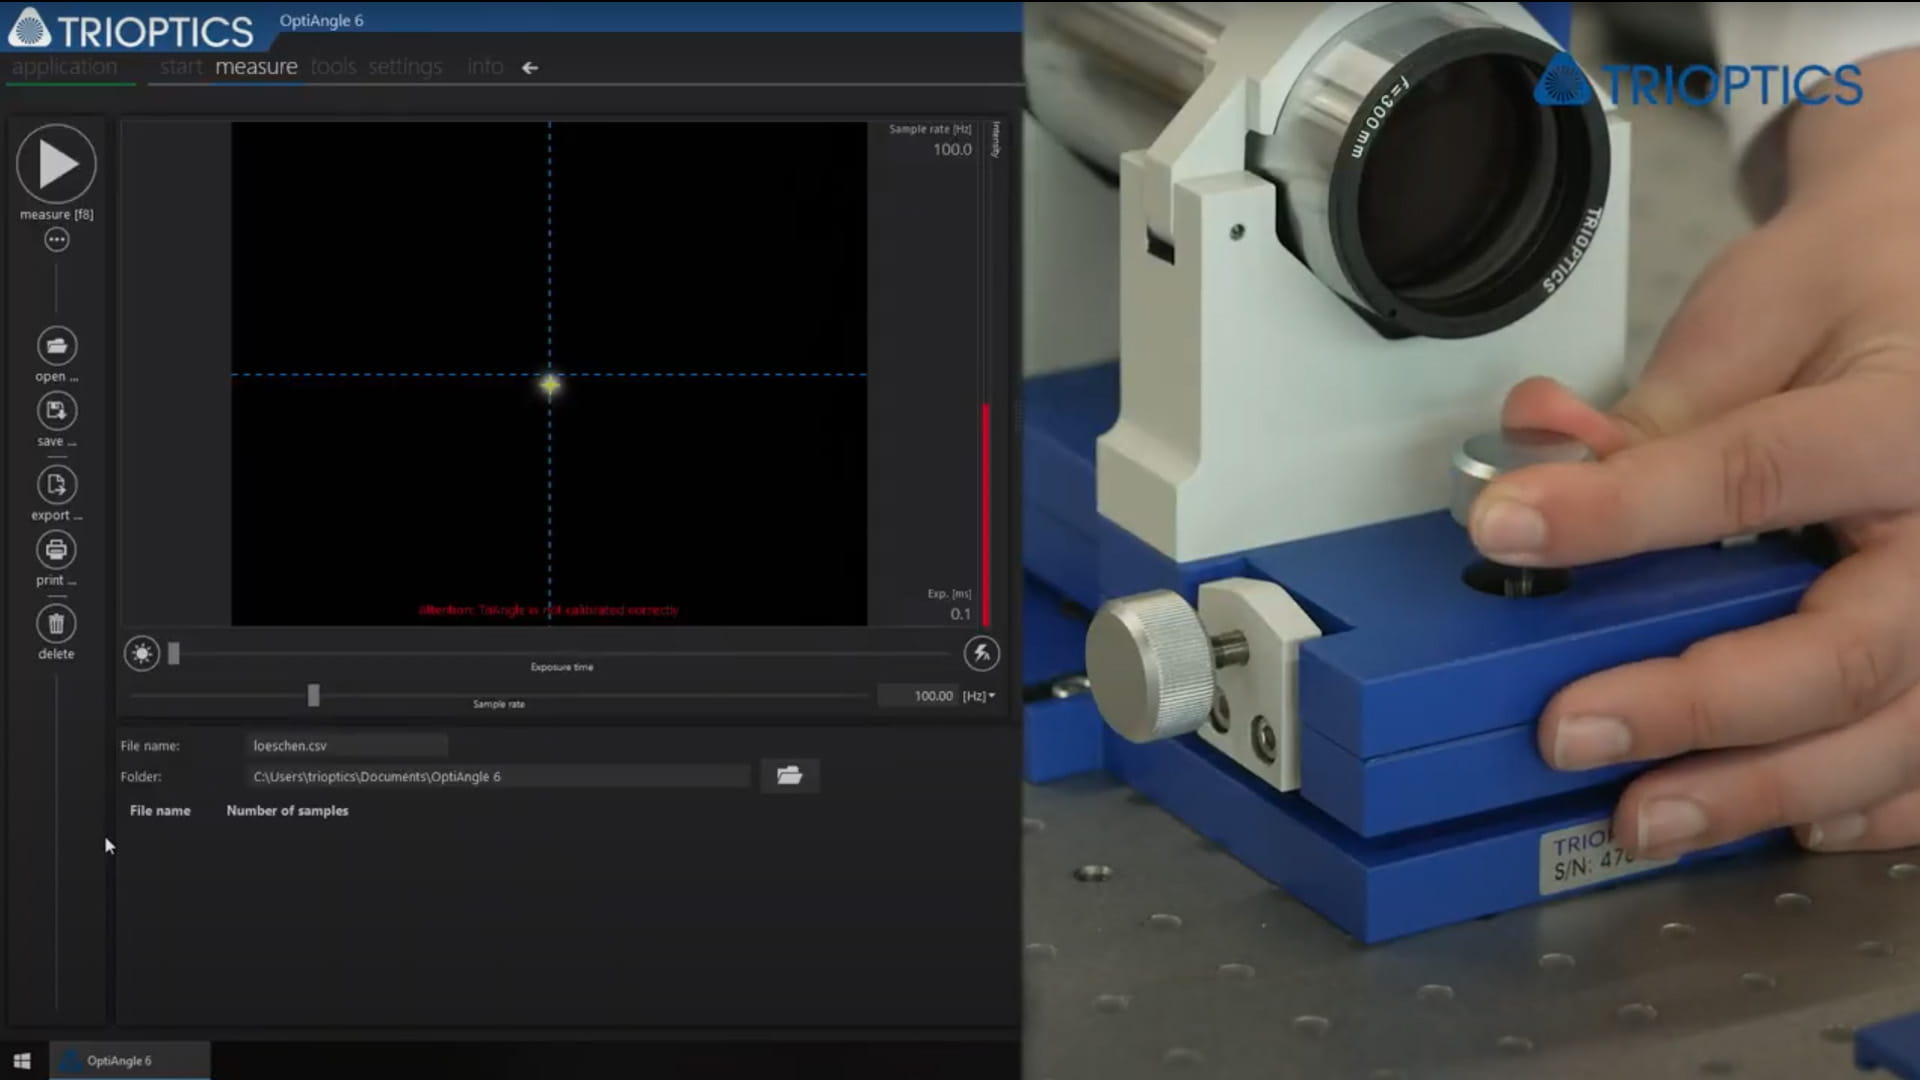
Task: Click the Sample rate slider handle
Action: click(x=313, y=695)
